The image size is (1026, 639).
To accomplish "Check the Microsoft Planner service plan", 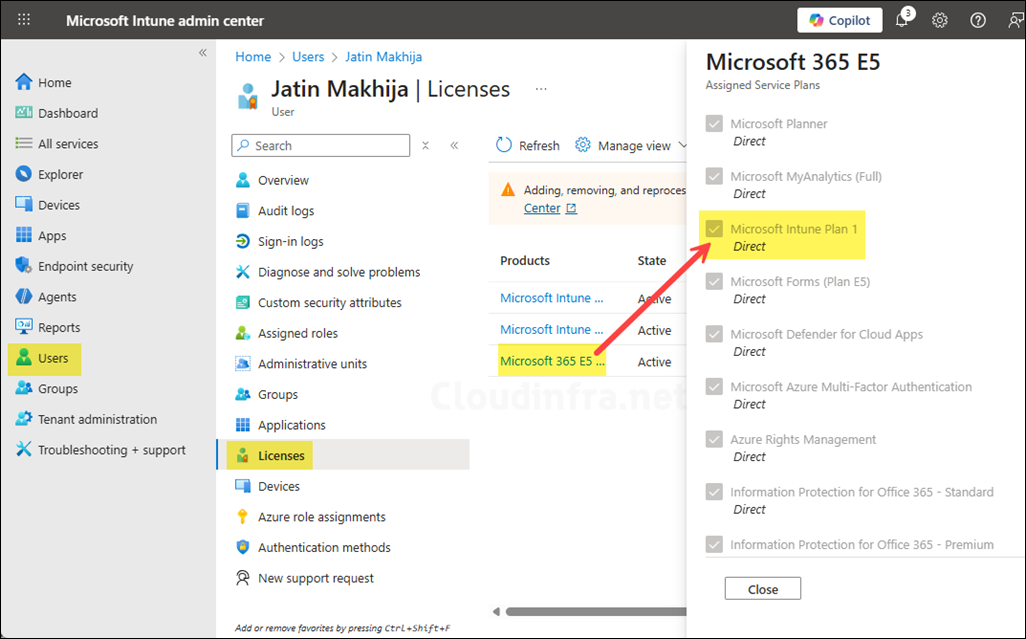I will (x=714, y=123).
